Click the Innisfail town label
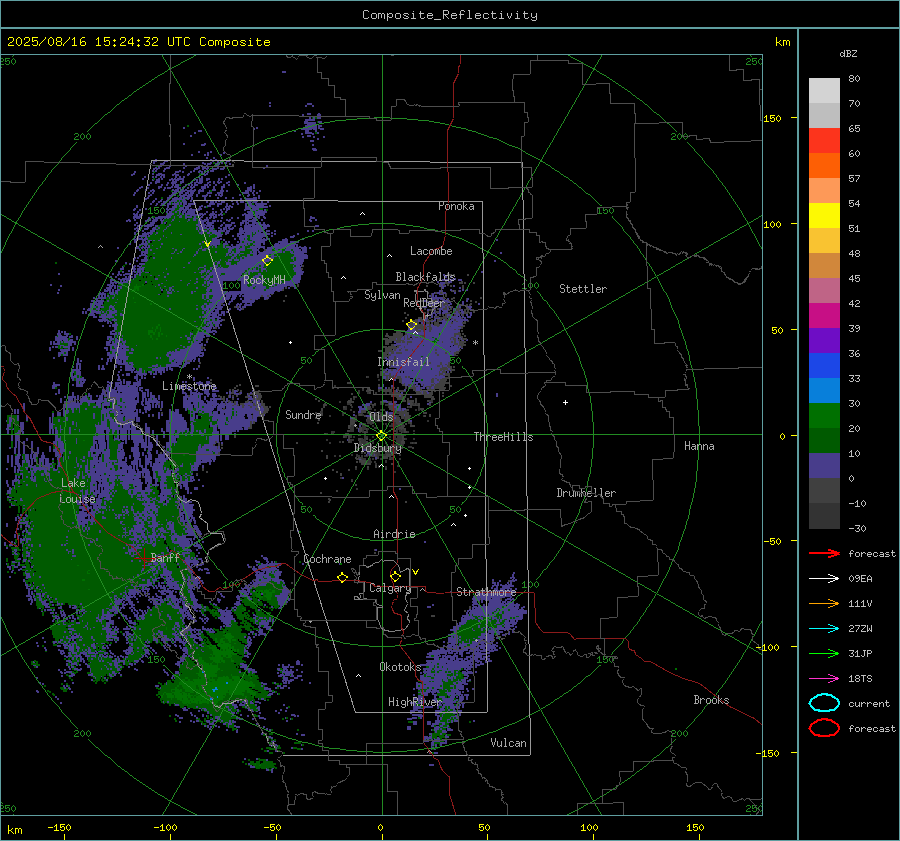Image resolution: width=900 pixels, height=841 pixels. [x=403, y=362]
